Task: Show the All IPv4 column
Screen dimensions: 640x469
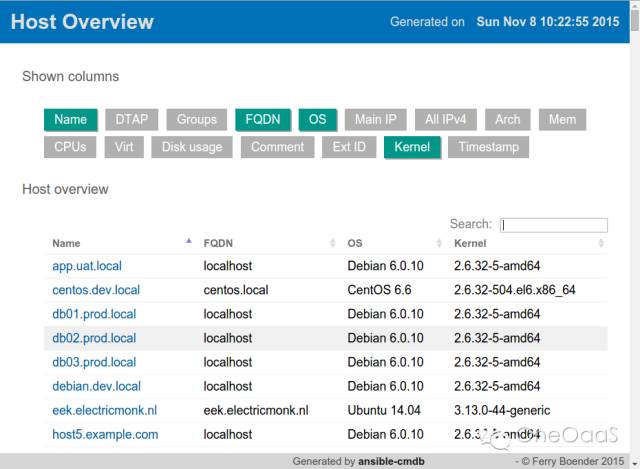Action: (x=446, y=120)
